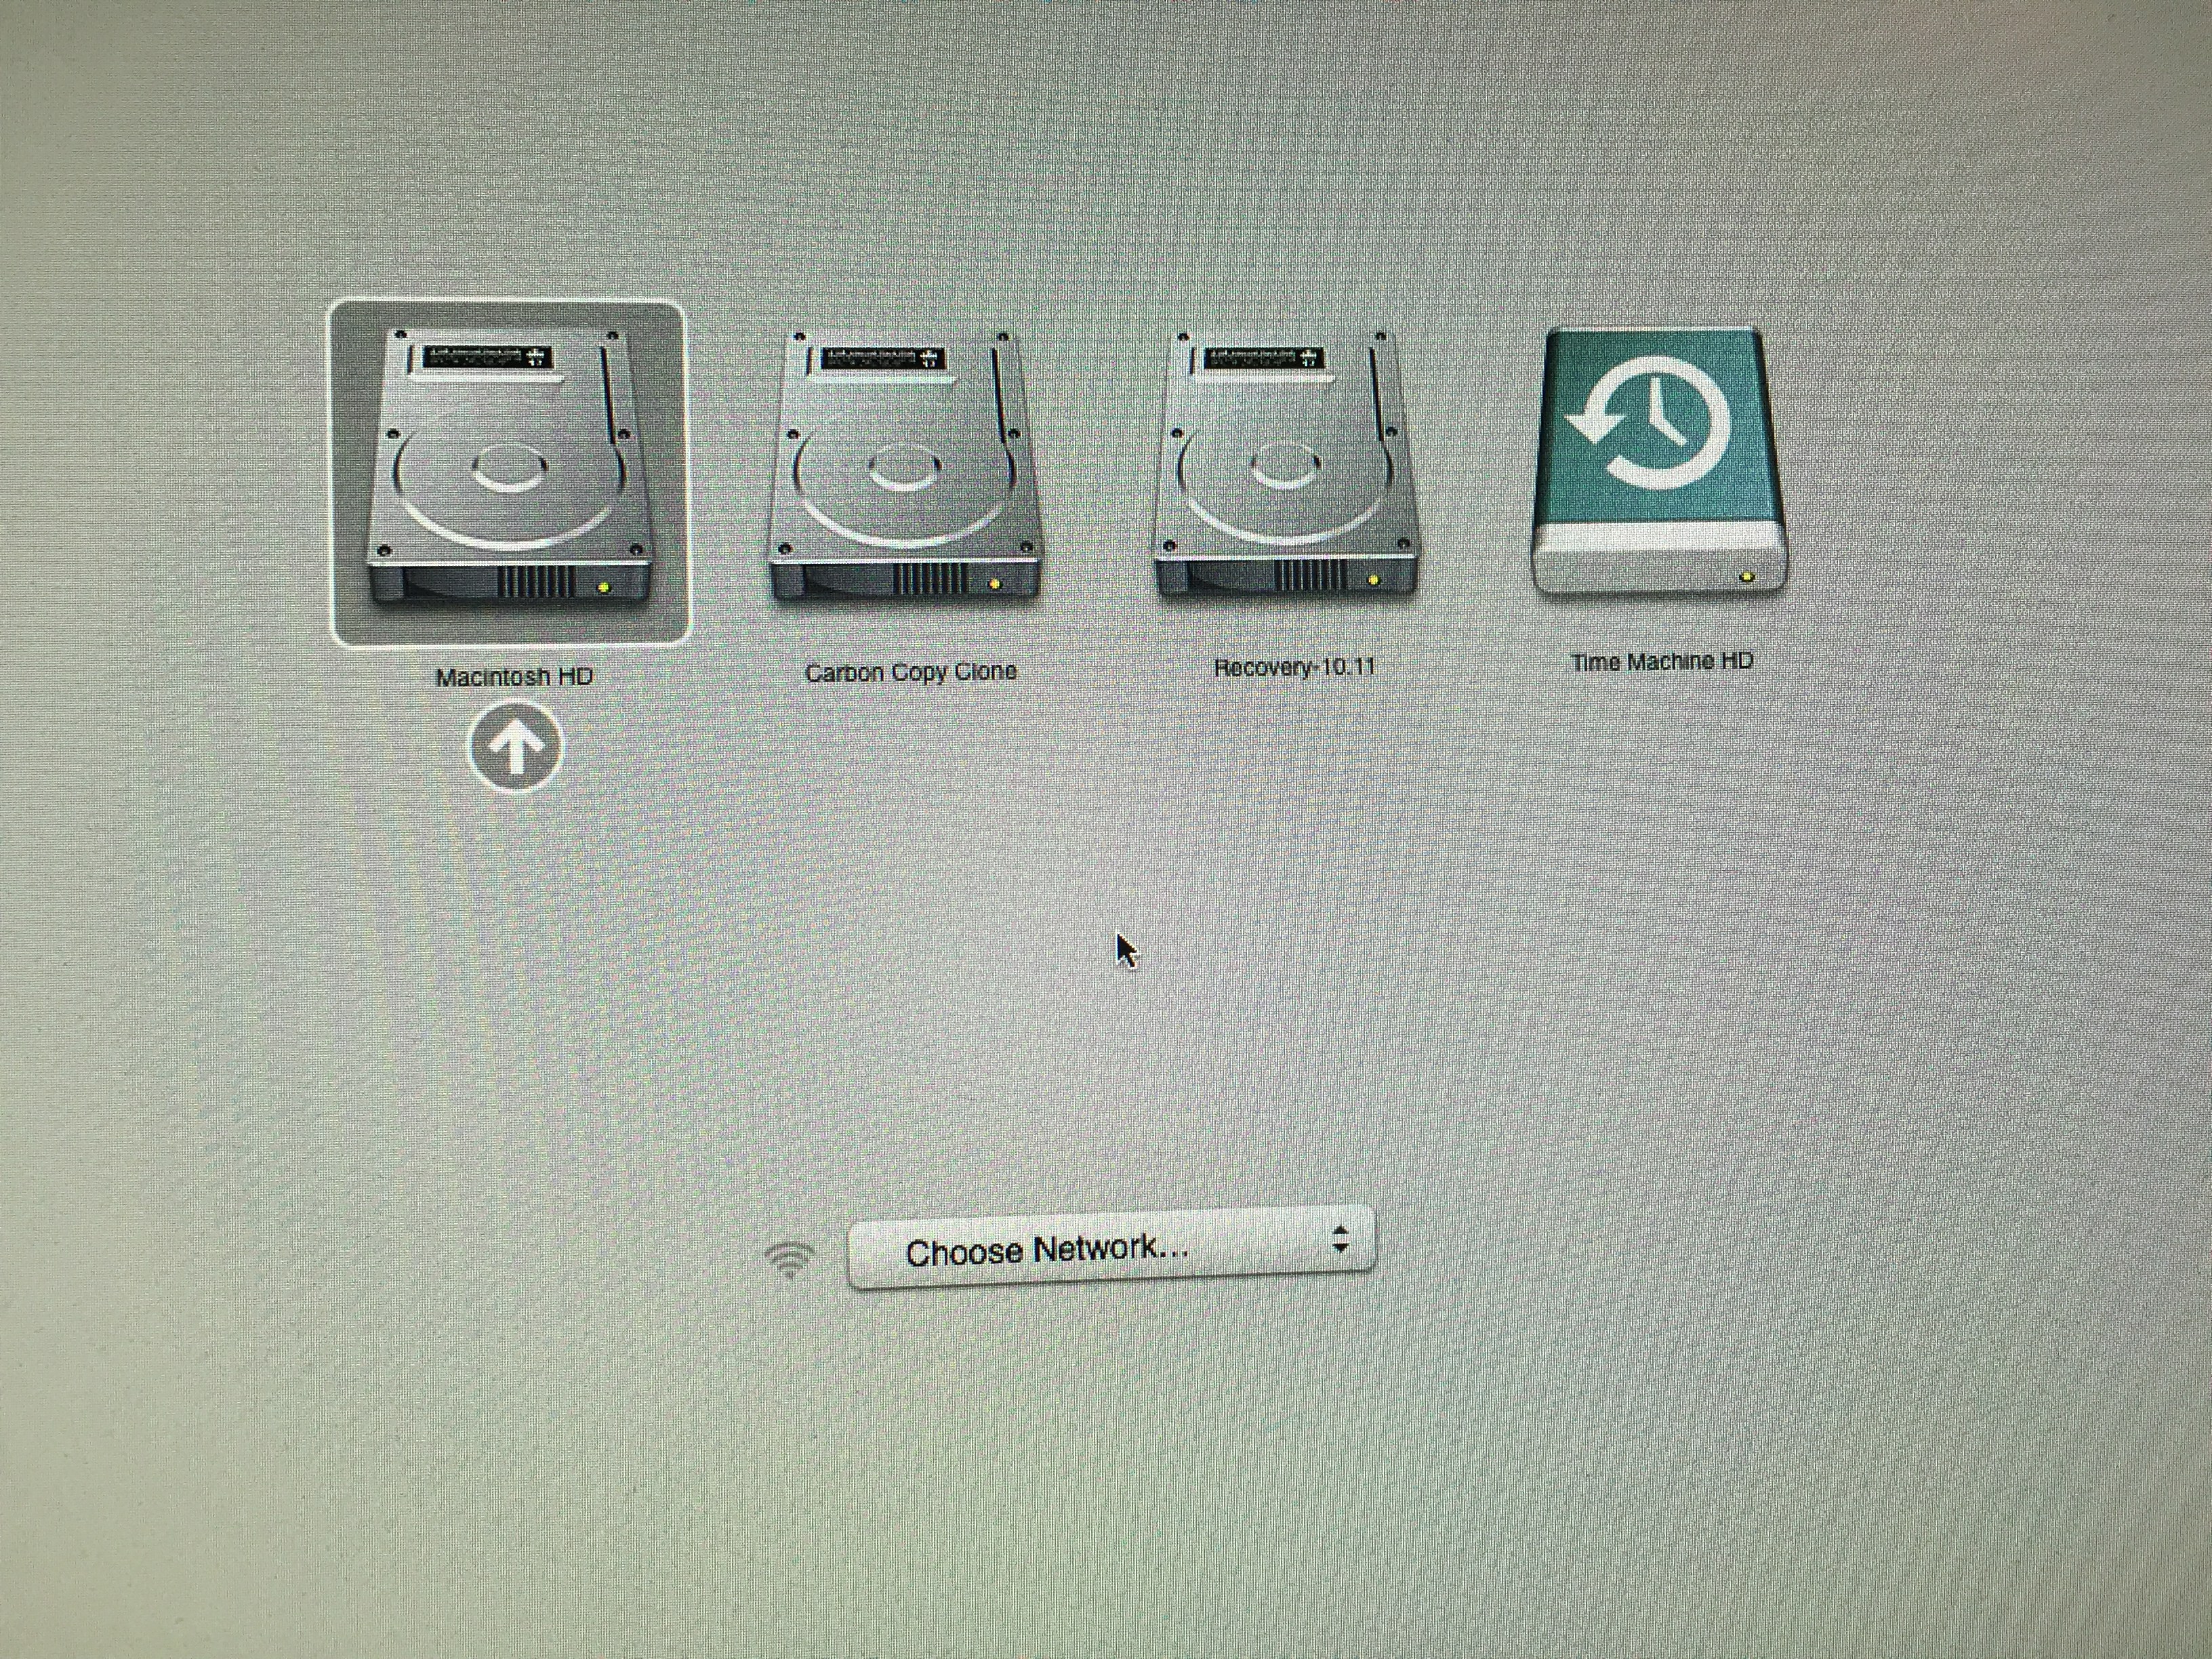This screenshot has height=1659, width=2212.
Task: Click the Macintosh HD label
Action: coord(514,677)
